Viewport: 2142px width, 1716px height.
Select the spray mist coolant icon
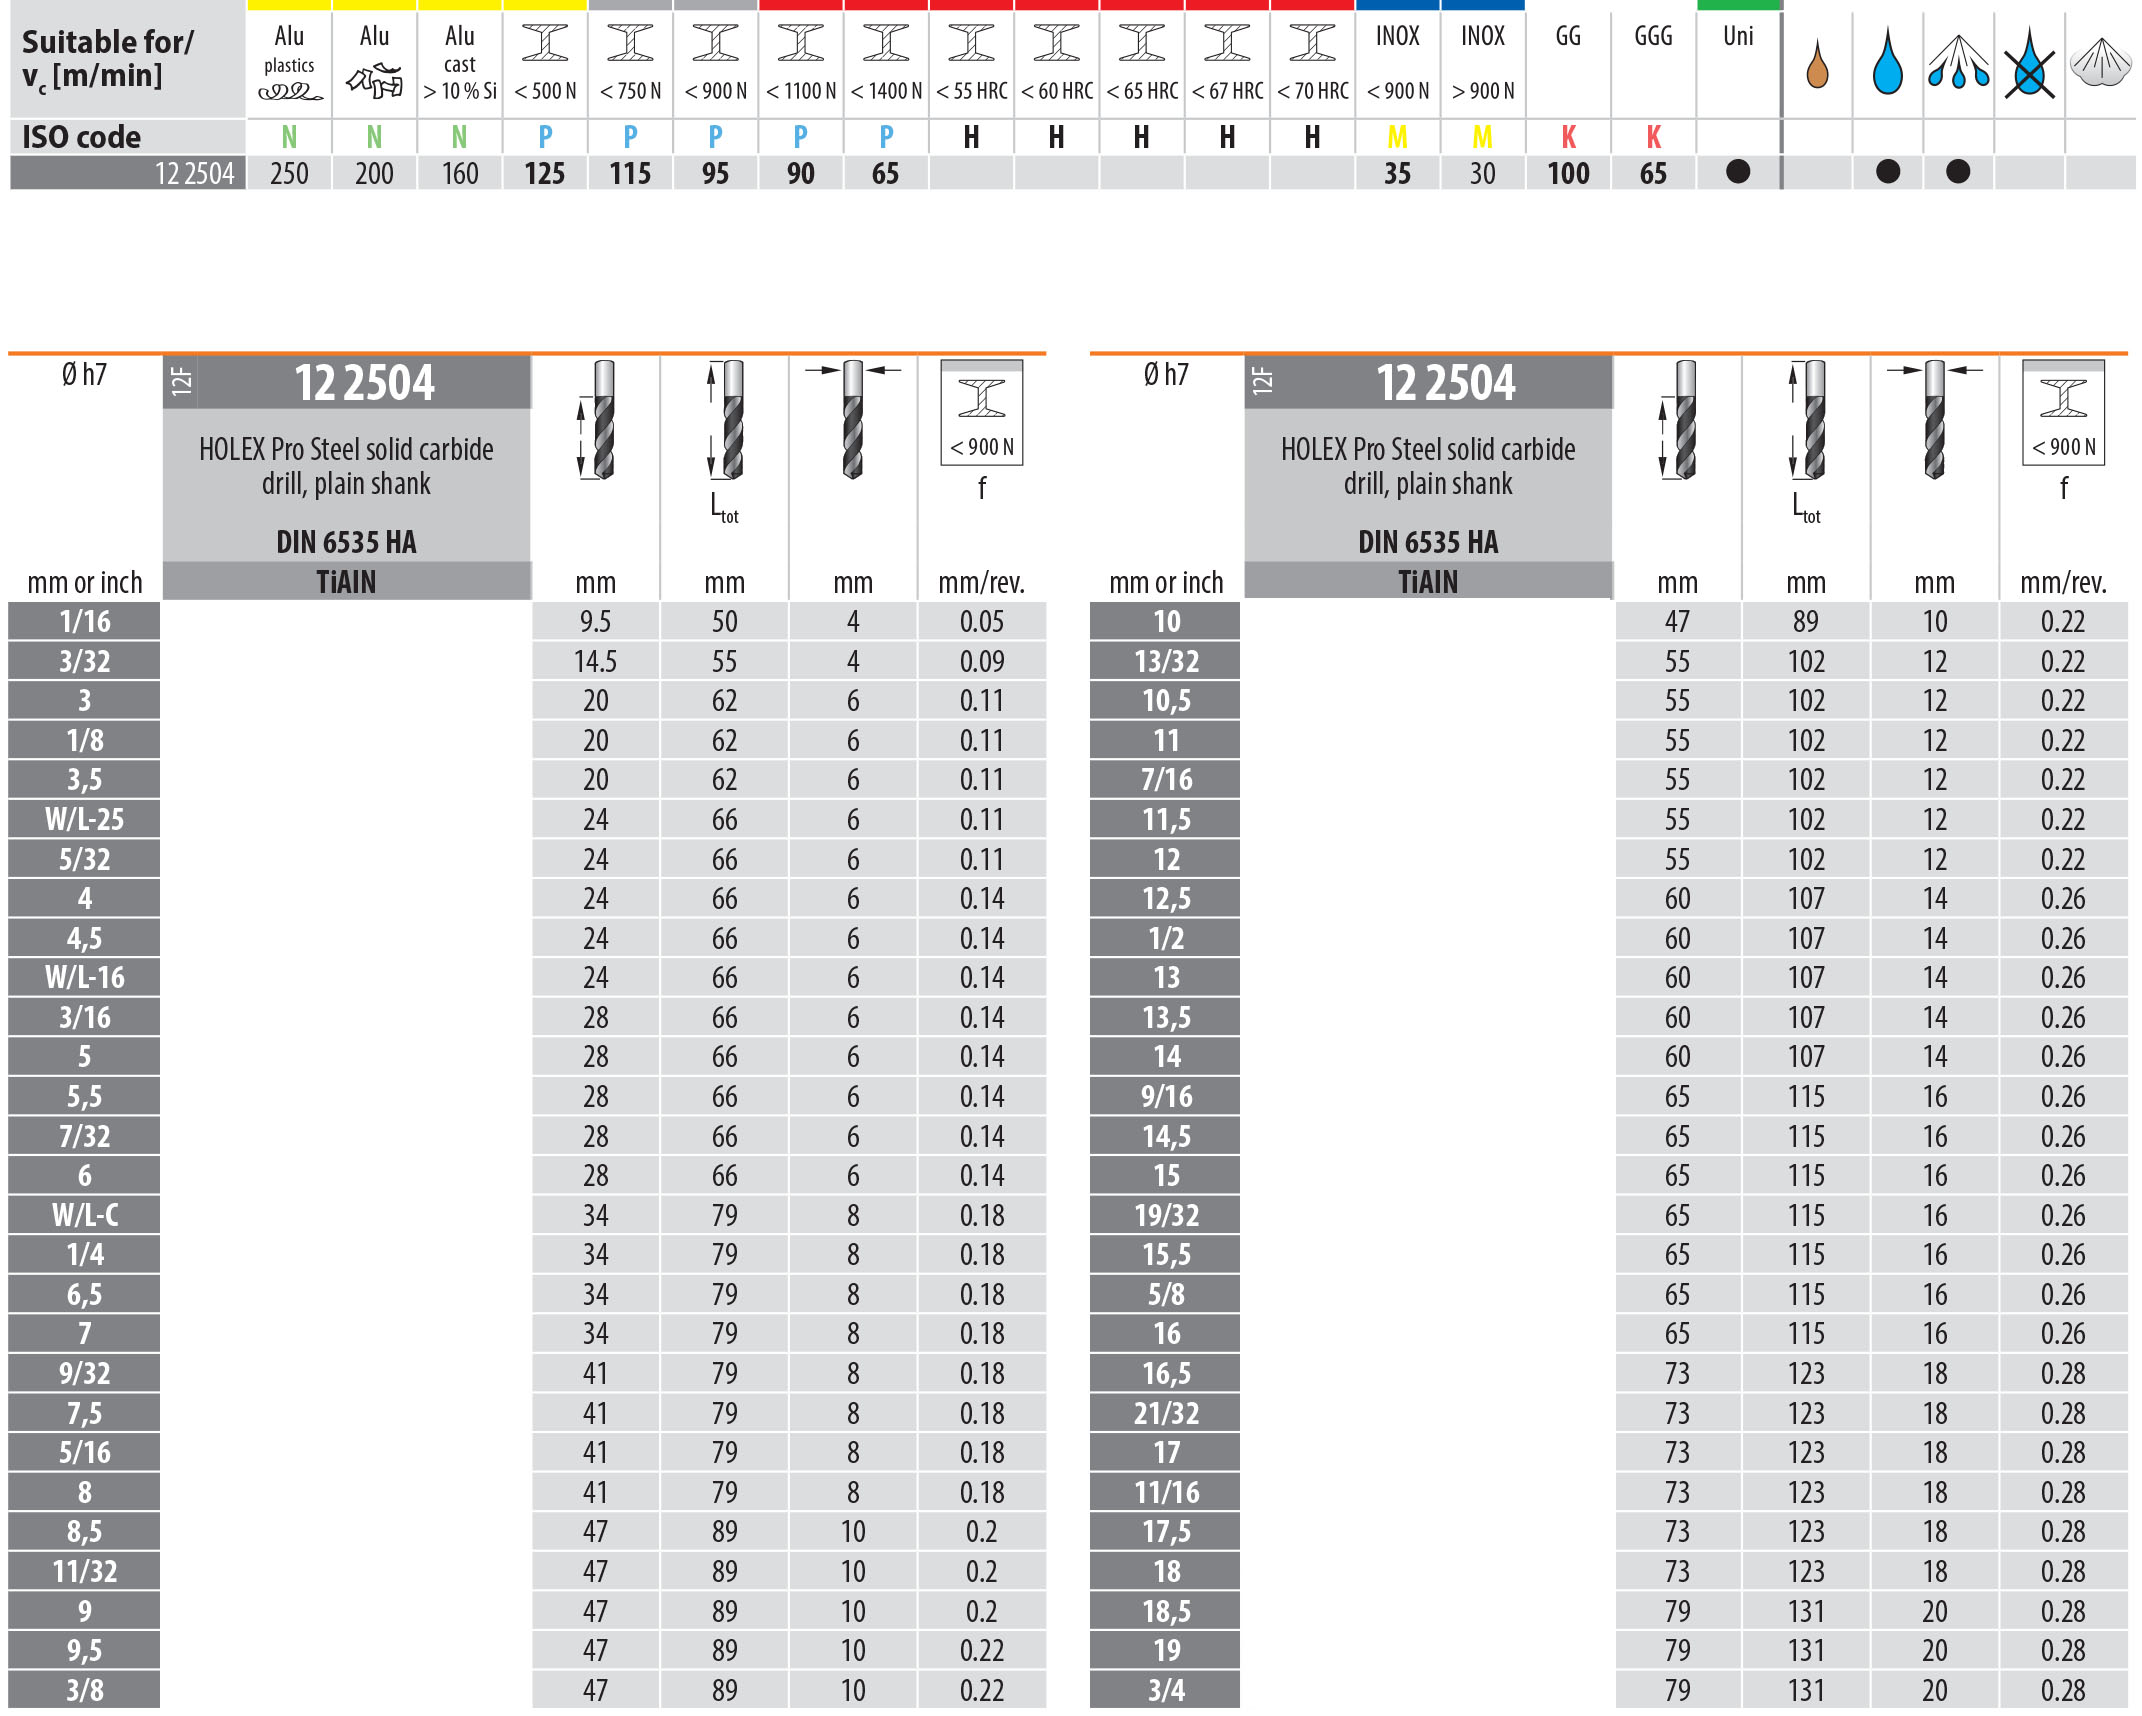pyautogui.click(x=1959, y=62)
